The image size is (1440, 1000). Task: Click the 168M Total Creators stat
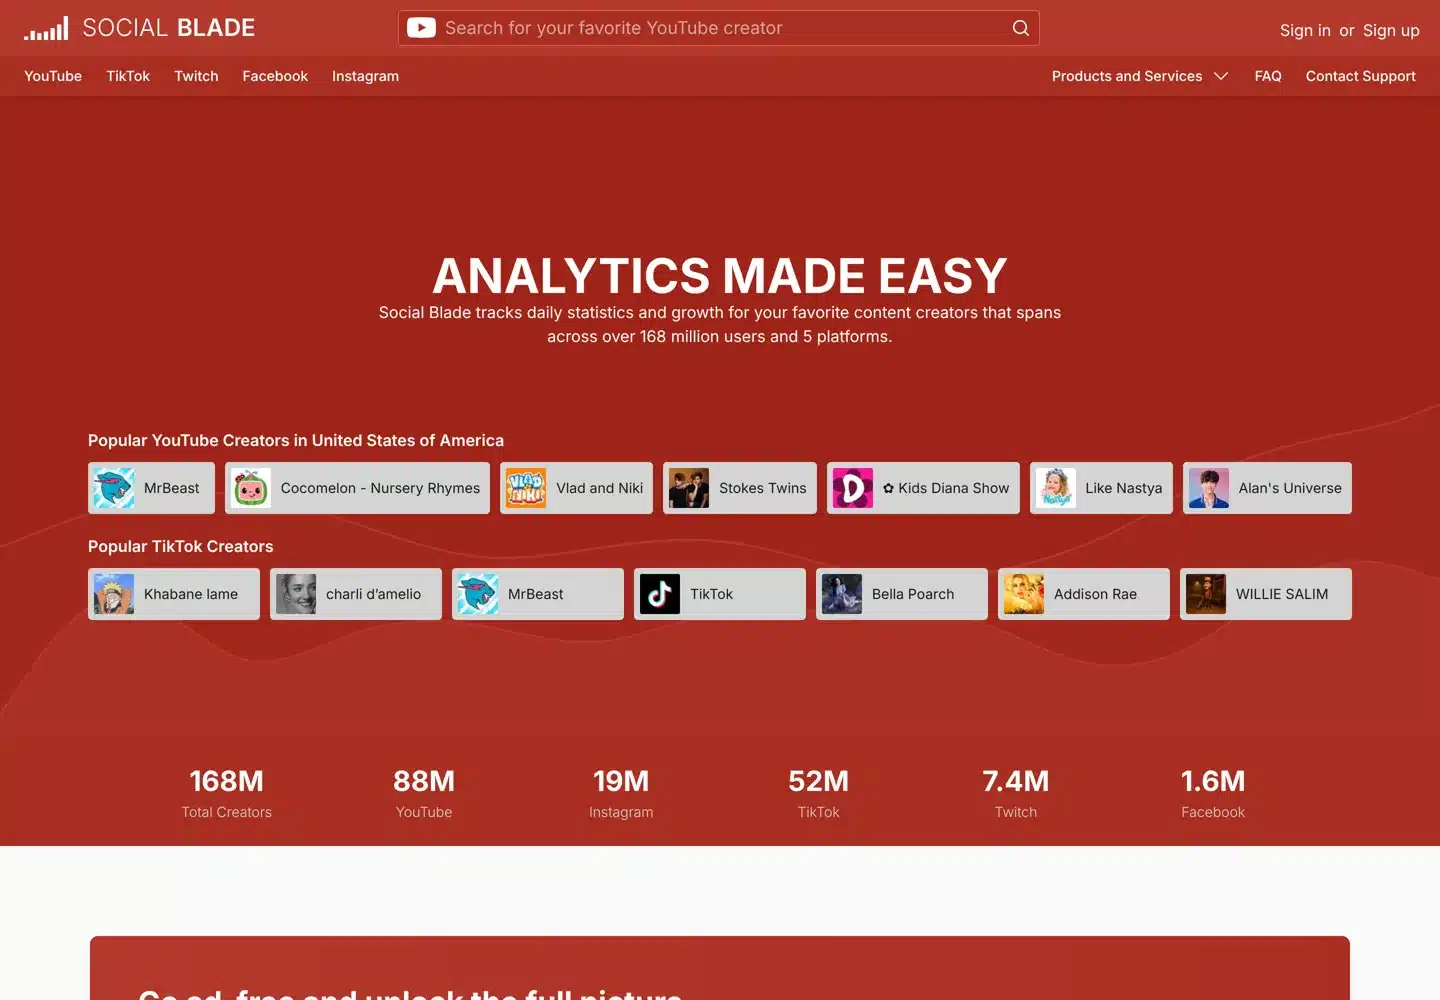tap(227, 793)
